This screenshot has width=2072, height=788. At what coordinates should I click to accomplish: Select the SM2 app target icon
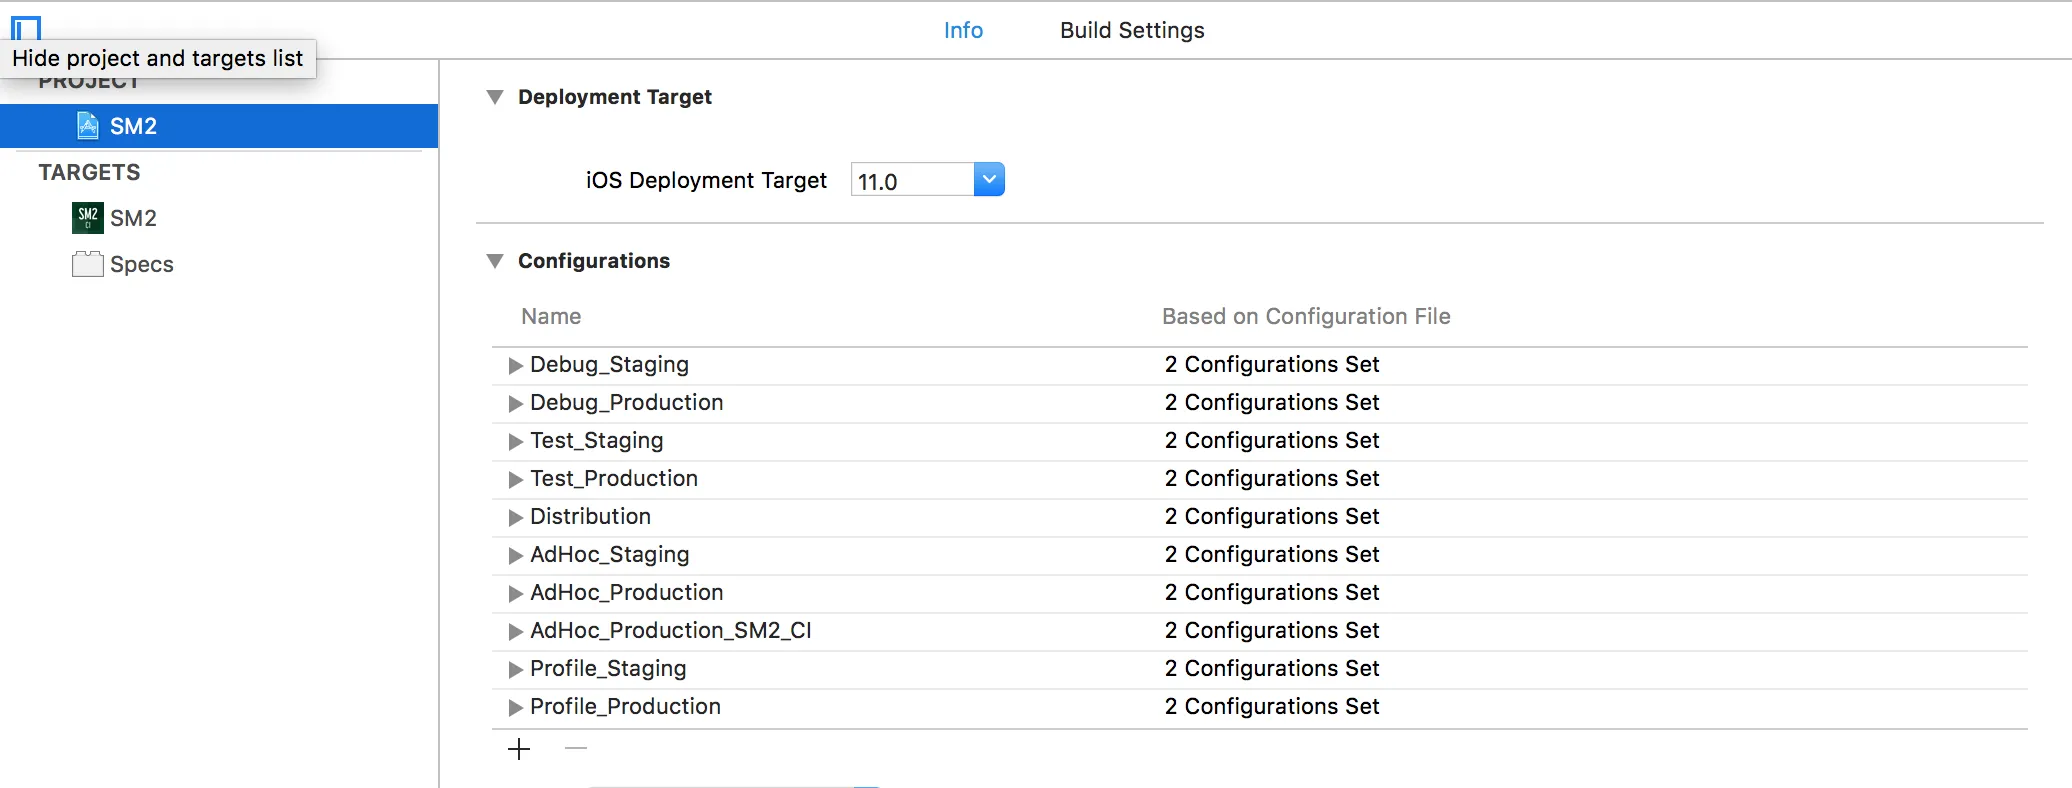click(88, 218)
